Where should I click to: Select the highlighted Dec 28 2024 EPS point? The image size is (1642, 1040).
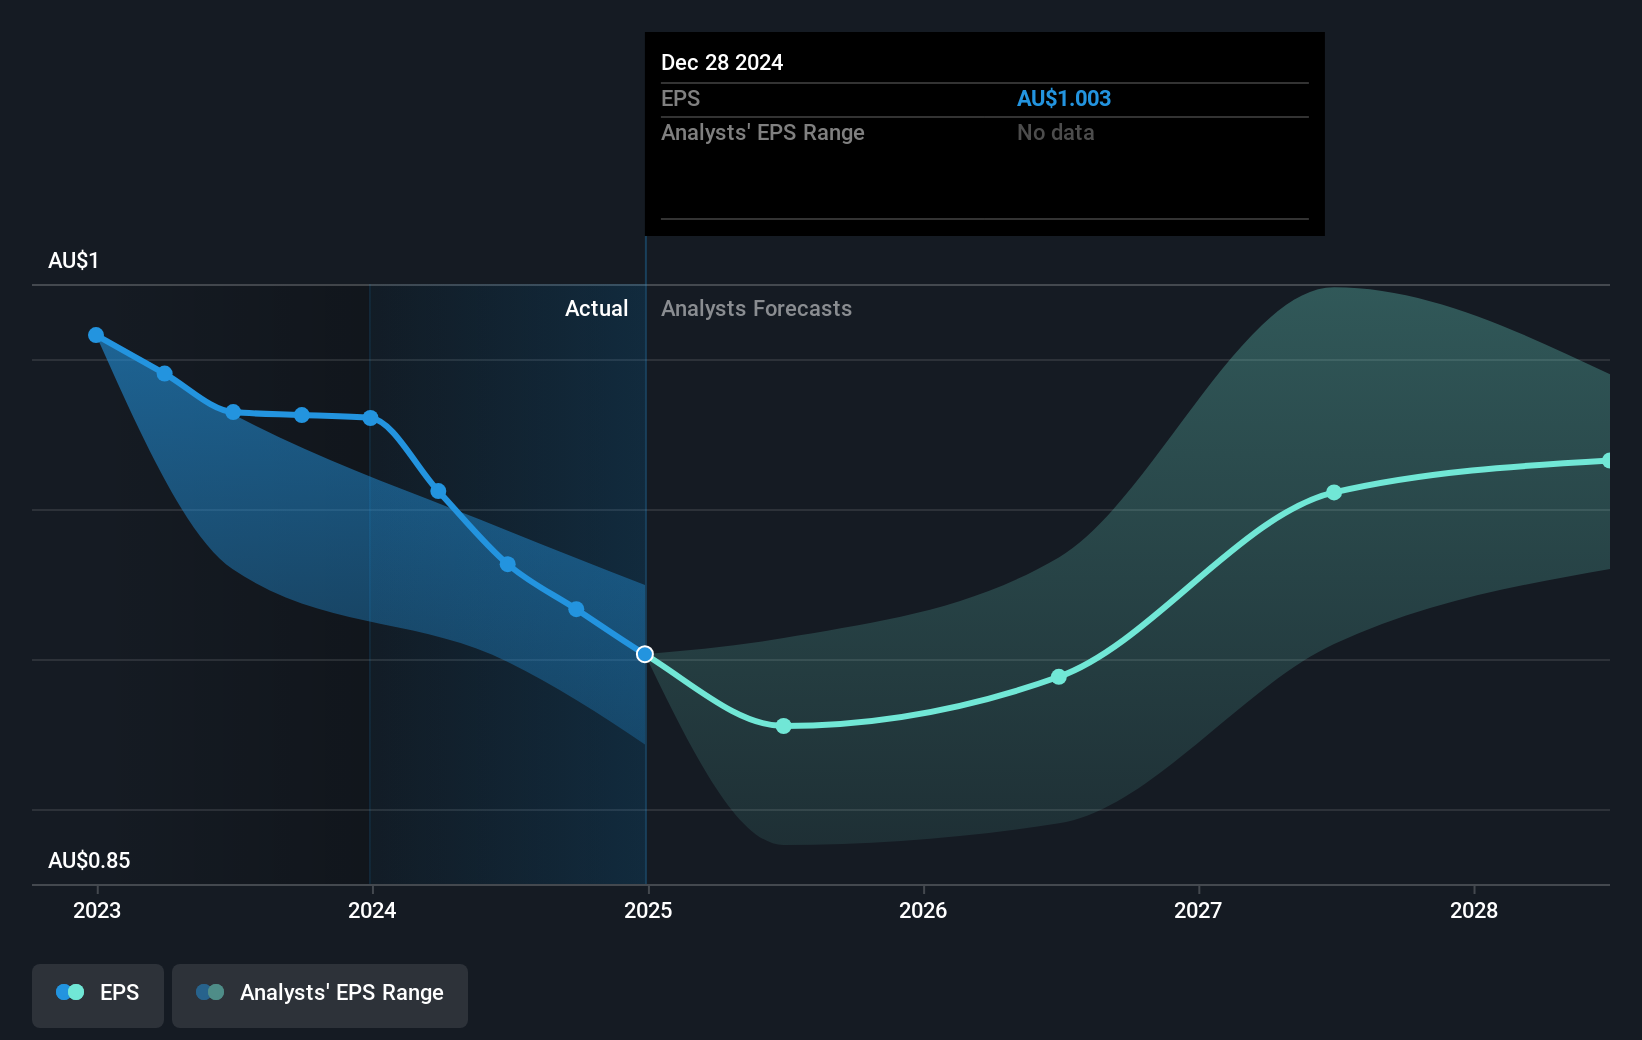click(x=645, y=654)
